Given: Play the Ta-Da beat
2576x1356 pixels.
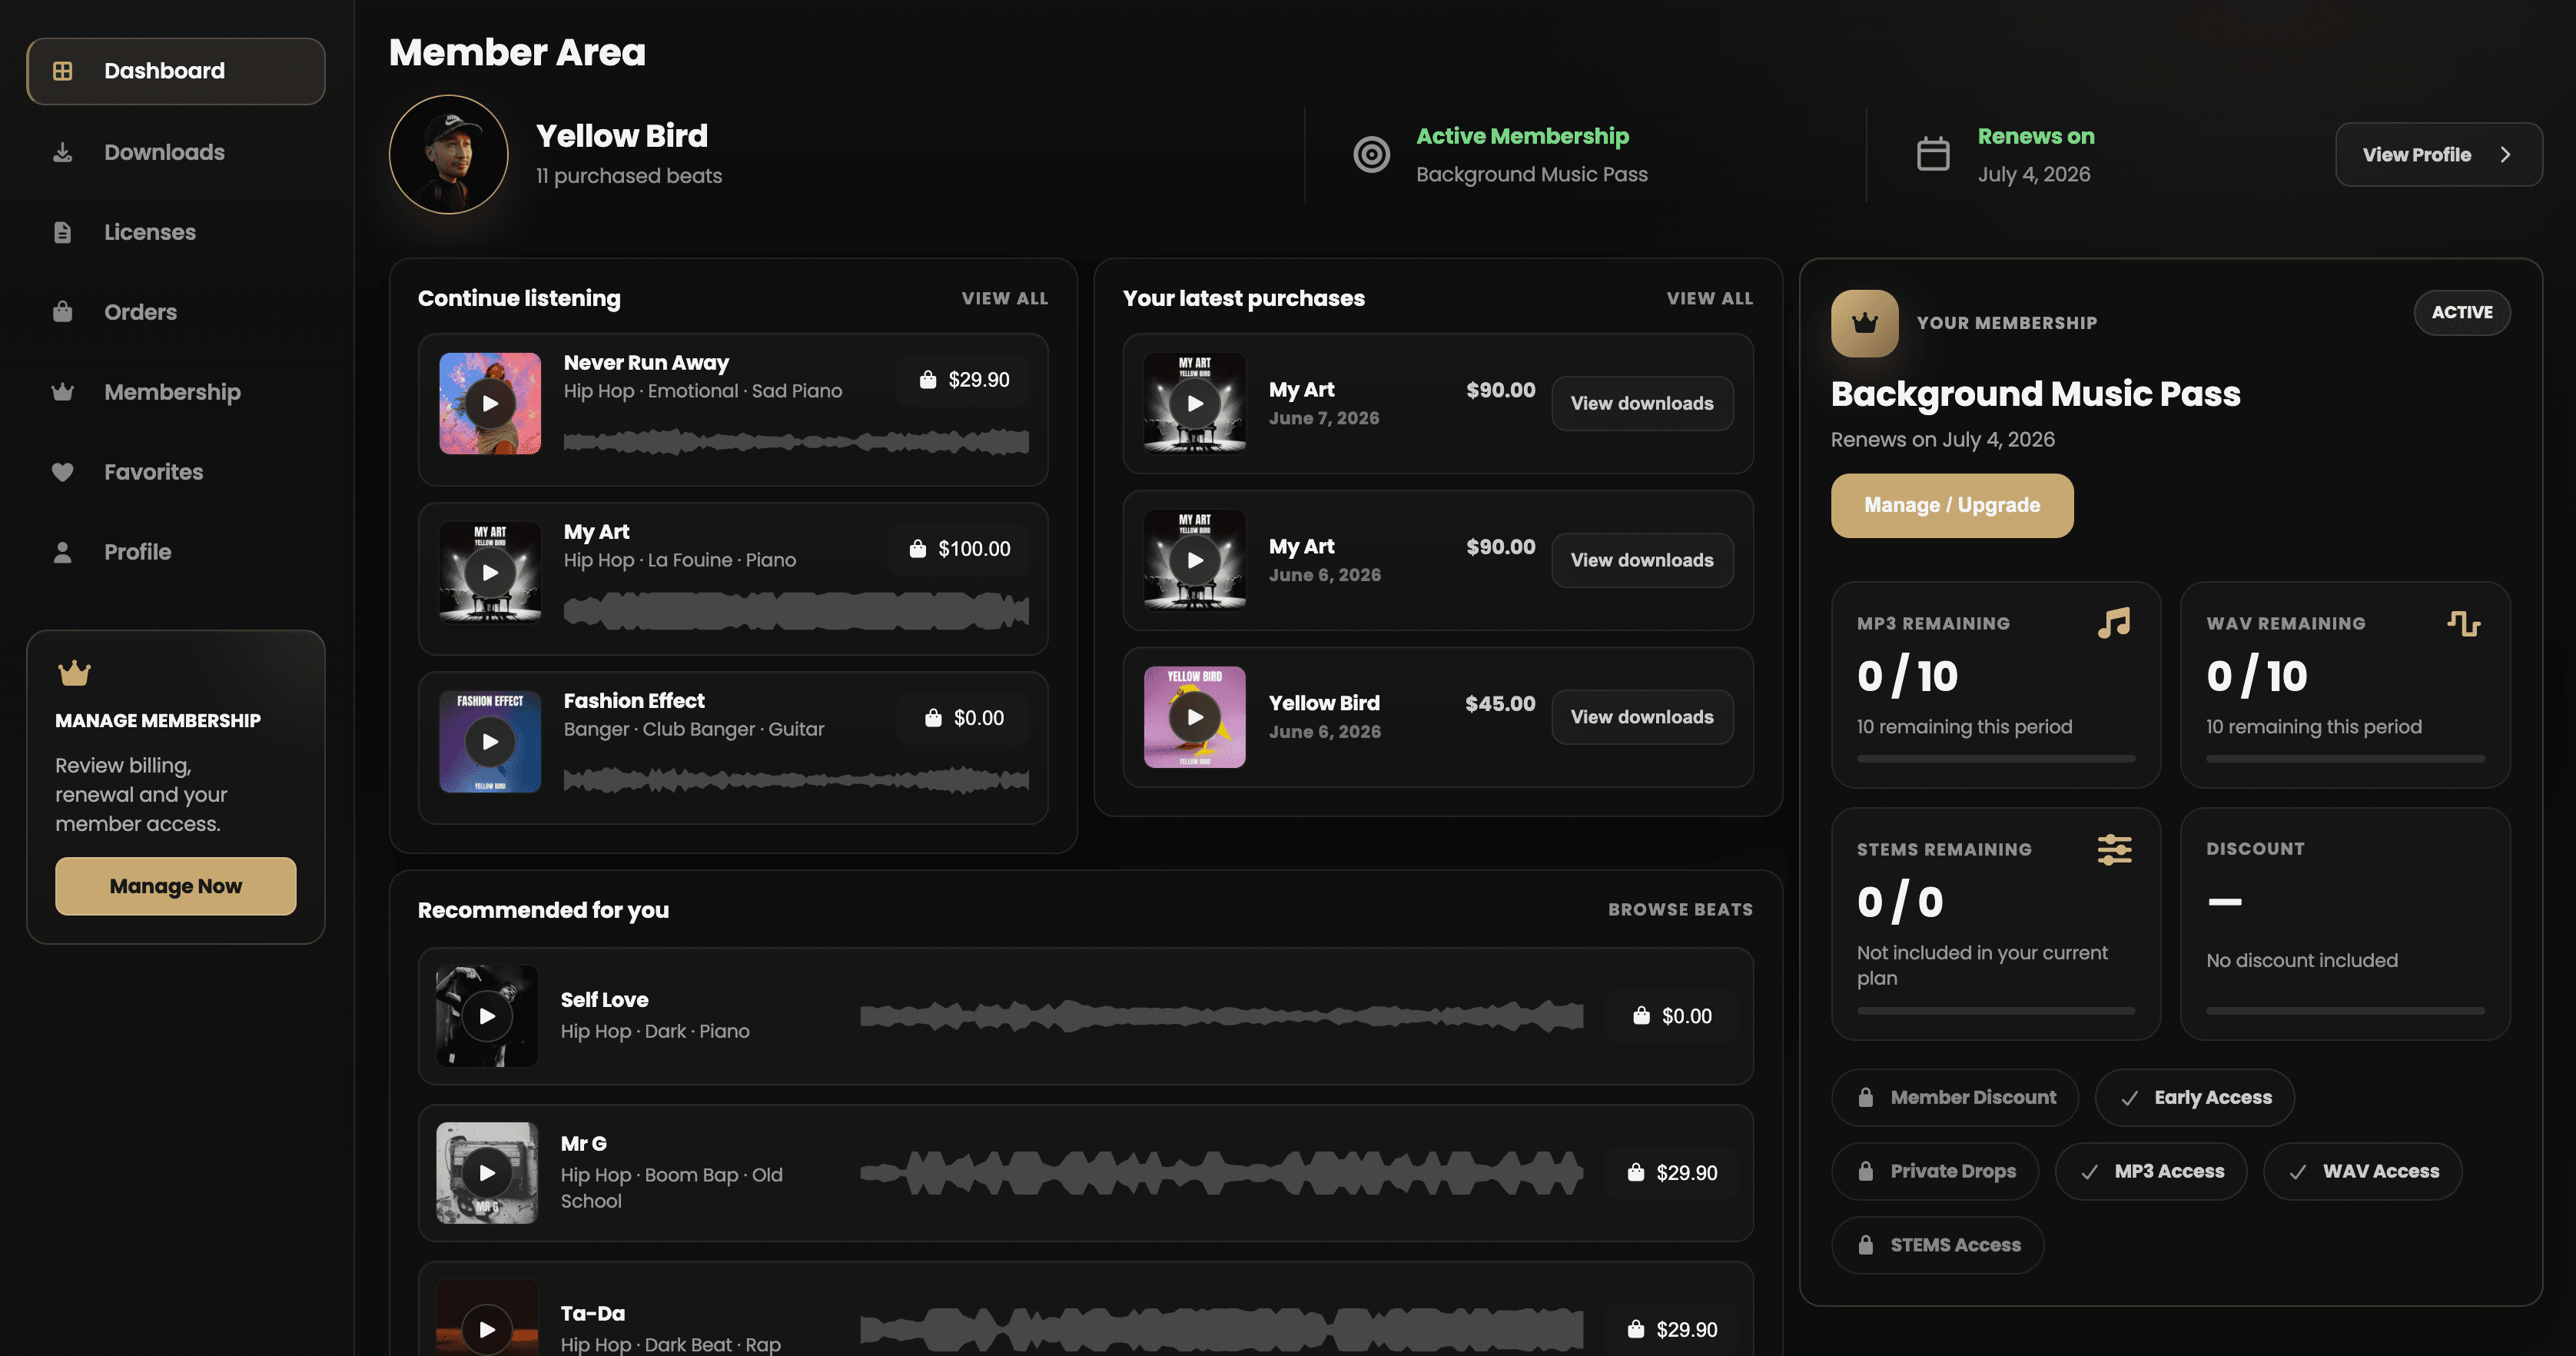Looking at the screenshot, I should coord(487,1330).
